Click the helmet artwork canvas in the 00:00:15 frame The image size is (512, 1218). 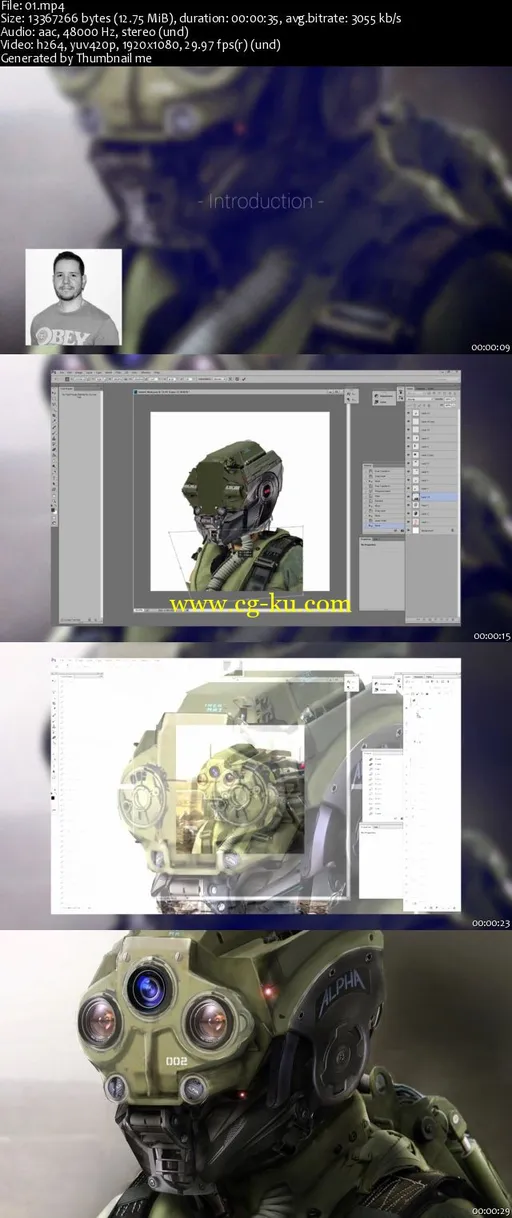[240, 500]
